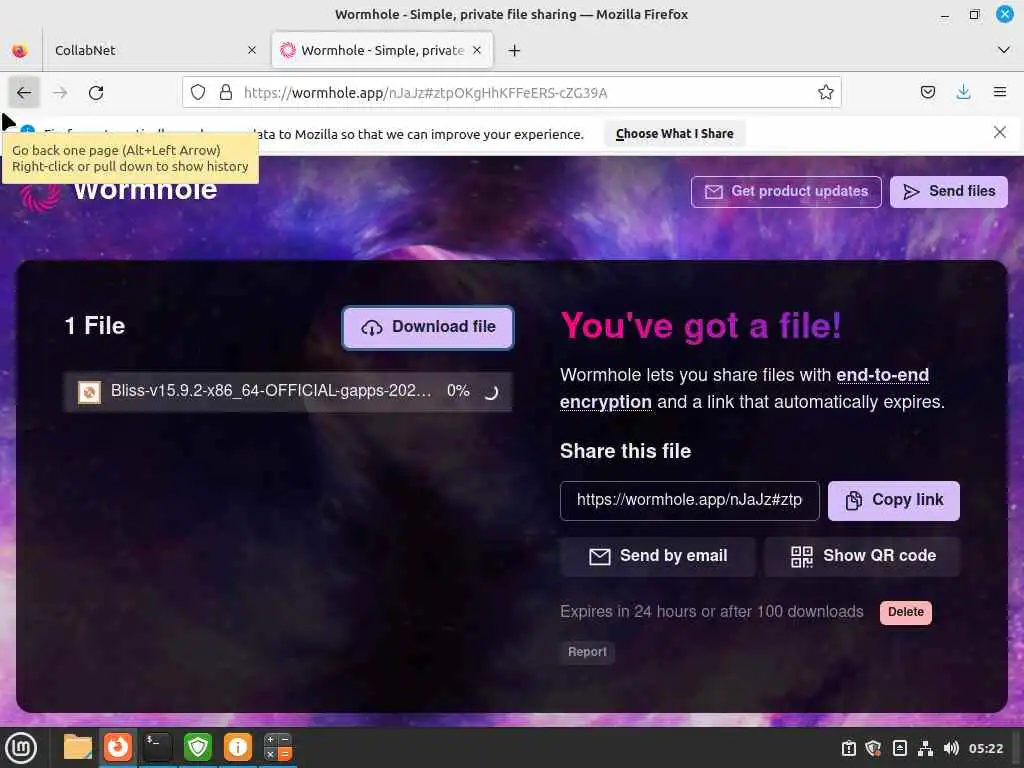Reload the current Wormhole page
The image size is (1024, 768).
coord(96,93)
